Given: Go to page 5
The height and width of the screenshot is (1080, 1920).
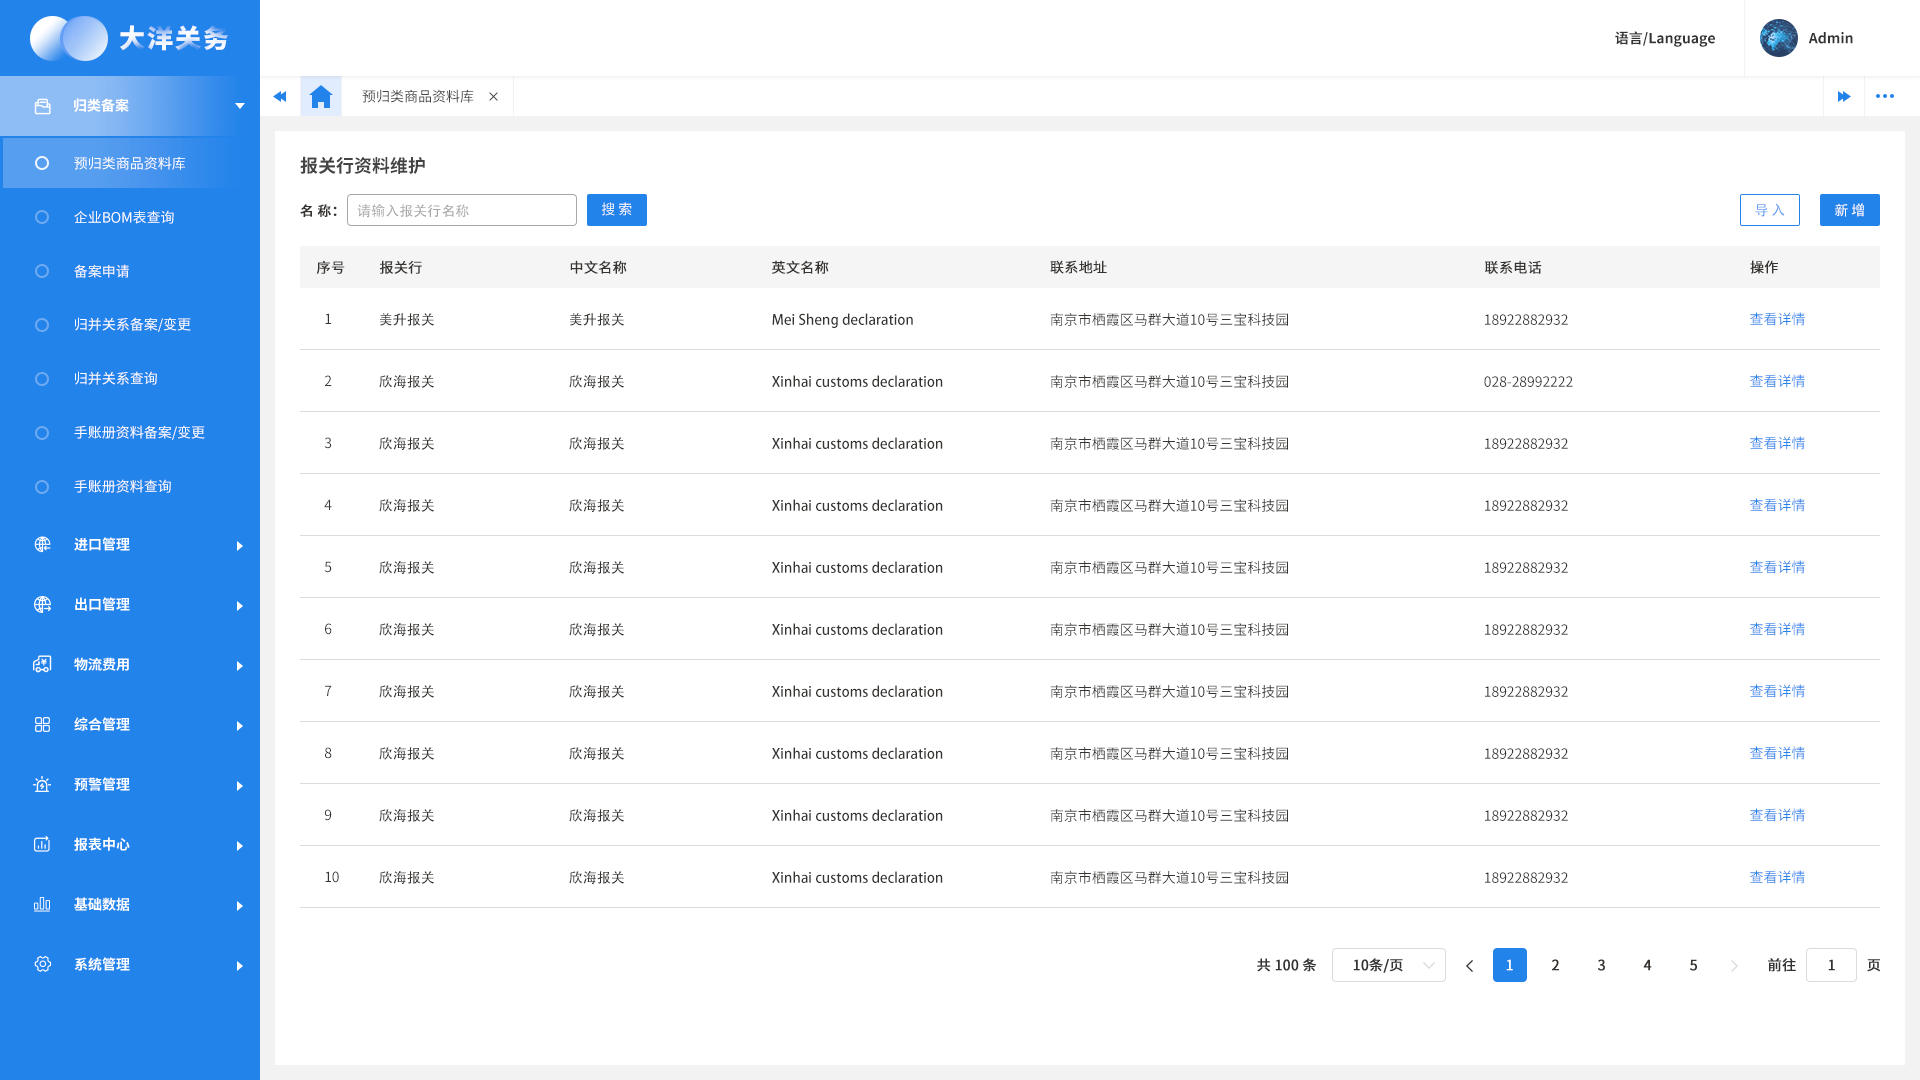Looking at the screenshot, I should [x=1693, y=965].
